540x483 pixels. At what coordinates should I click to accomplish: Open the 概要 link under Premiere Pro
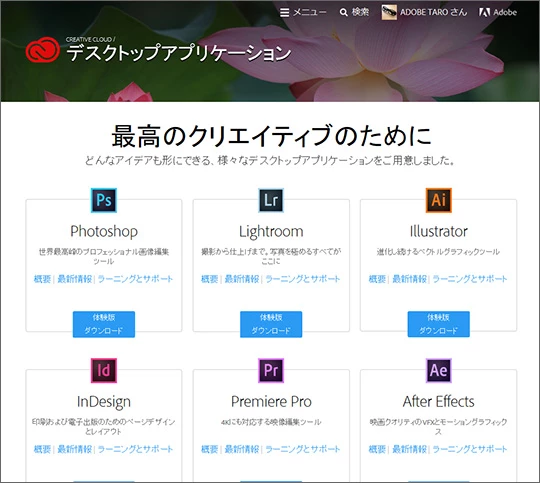[x=209, y=449]
